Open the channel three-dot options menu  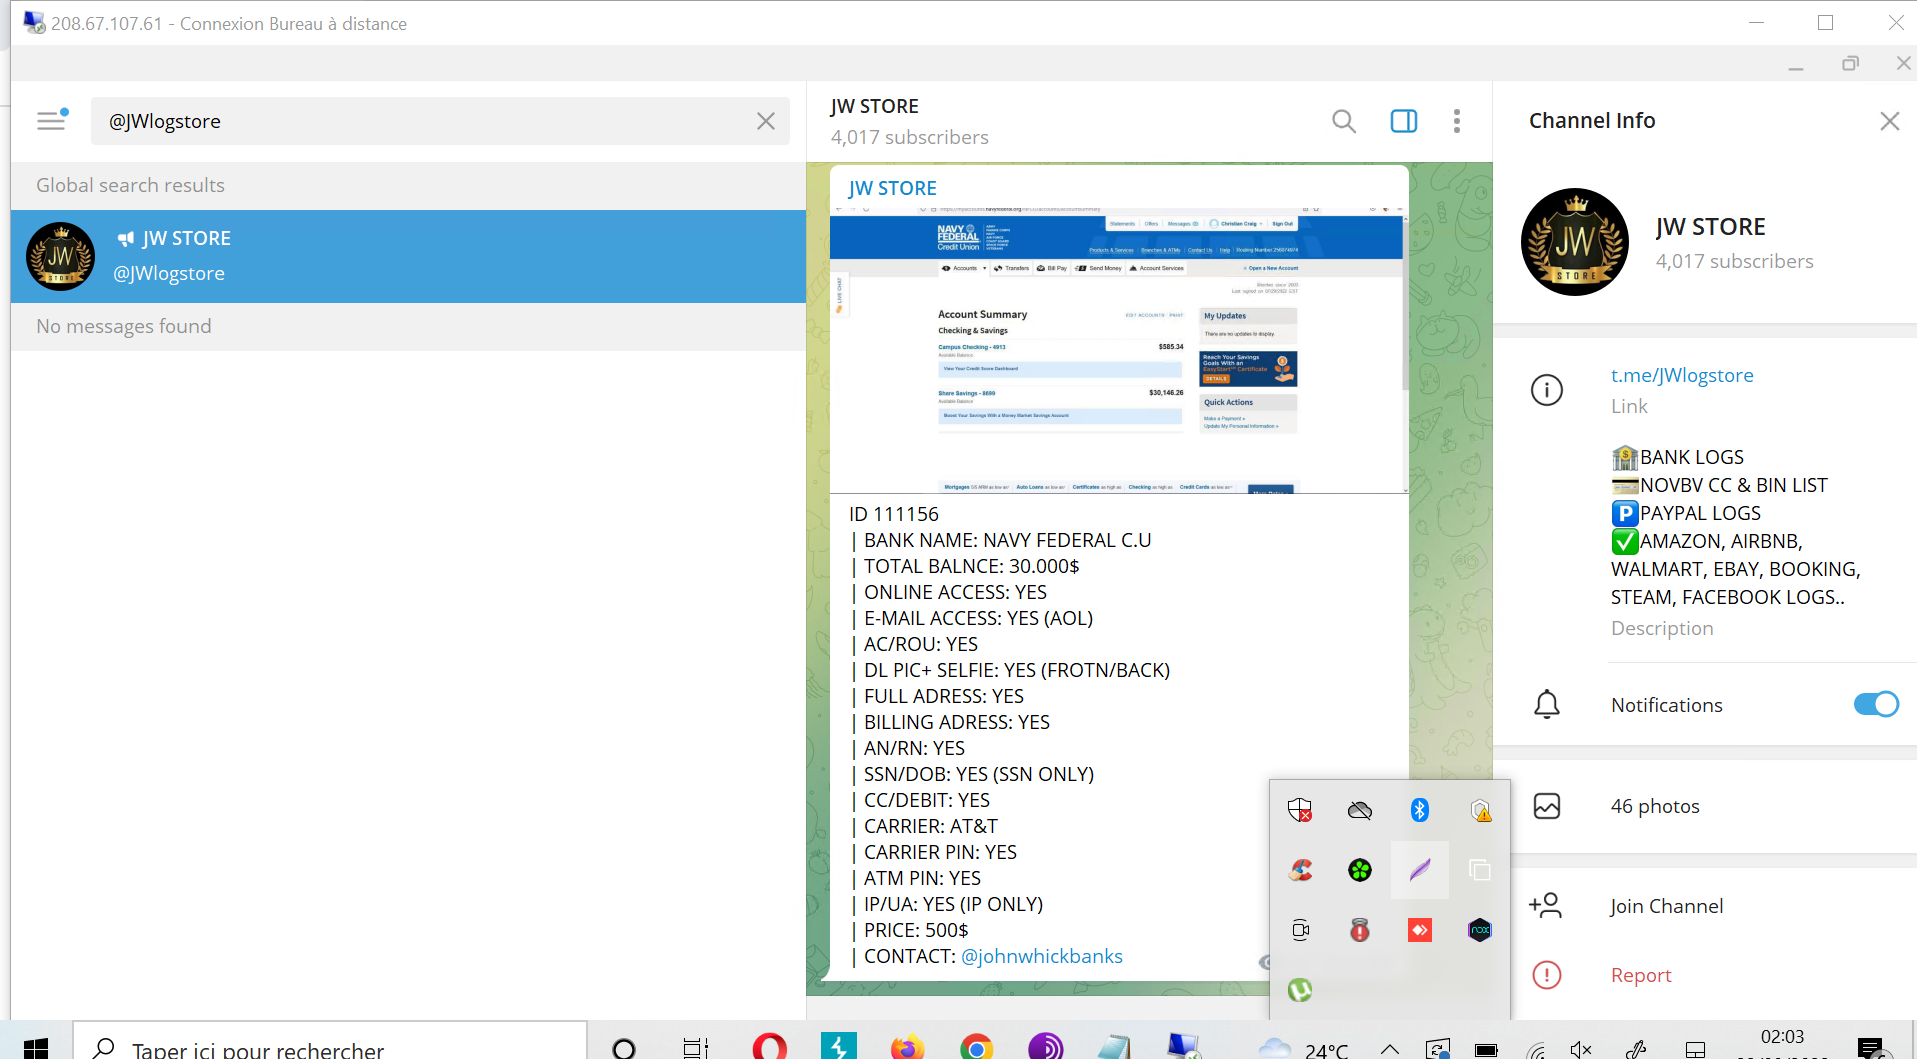[1457, 121]
